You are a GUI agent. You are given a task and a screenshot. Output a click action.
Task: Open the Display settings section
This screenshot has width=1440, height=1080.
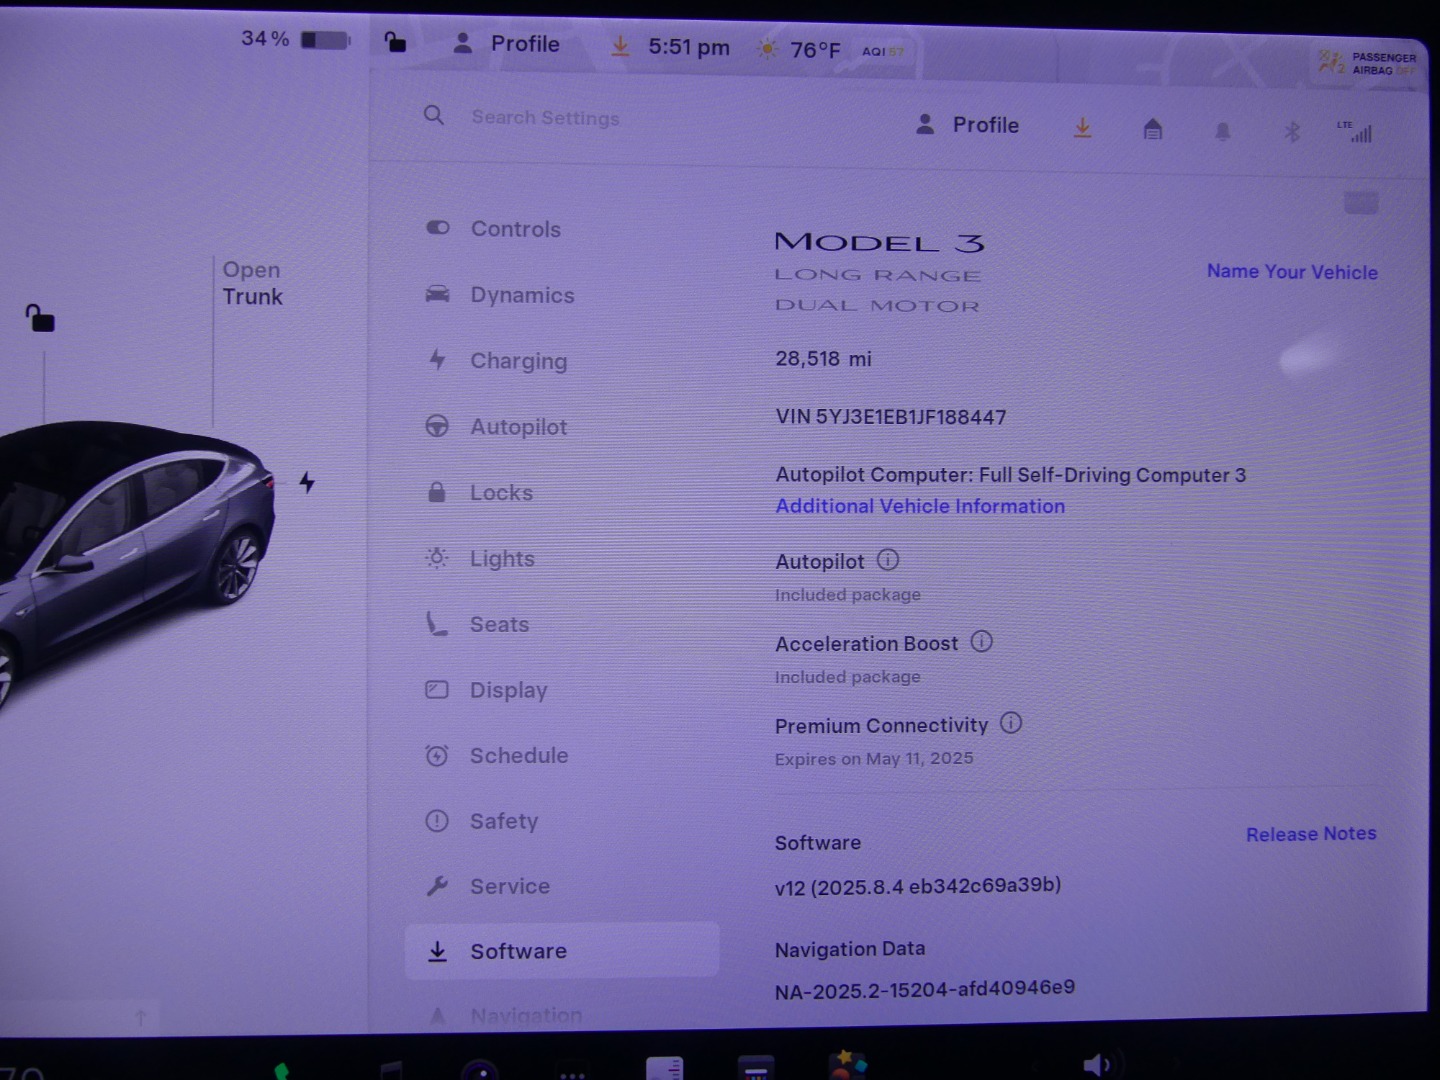[x=508, y=690]
